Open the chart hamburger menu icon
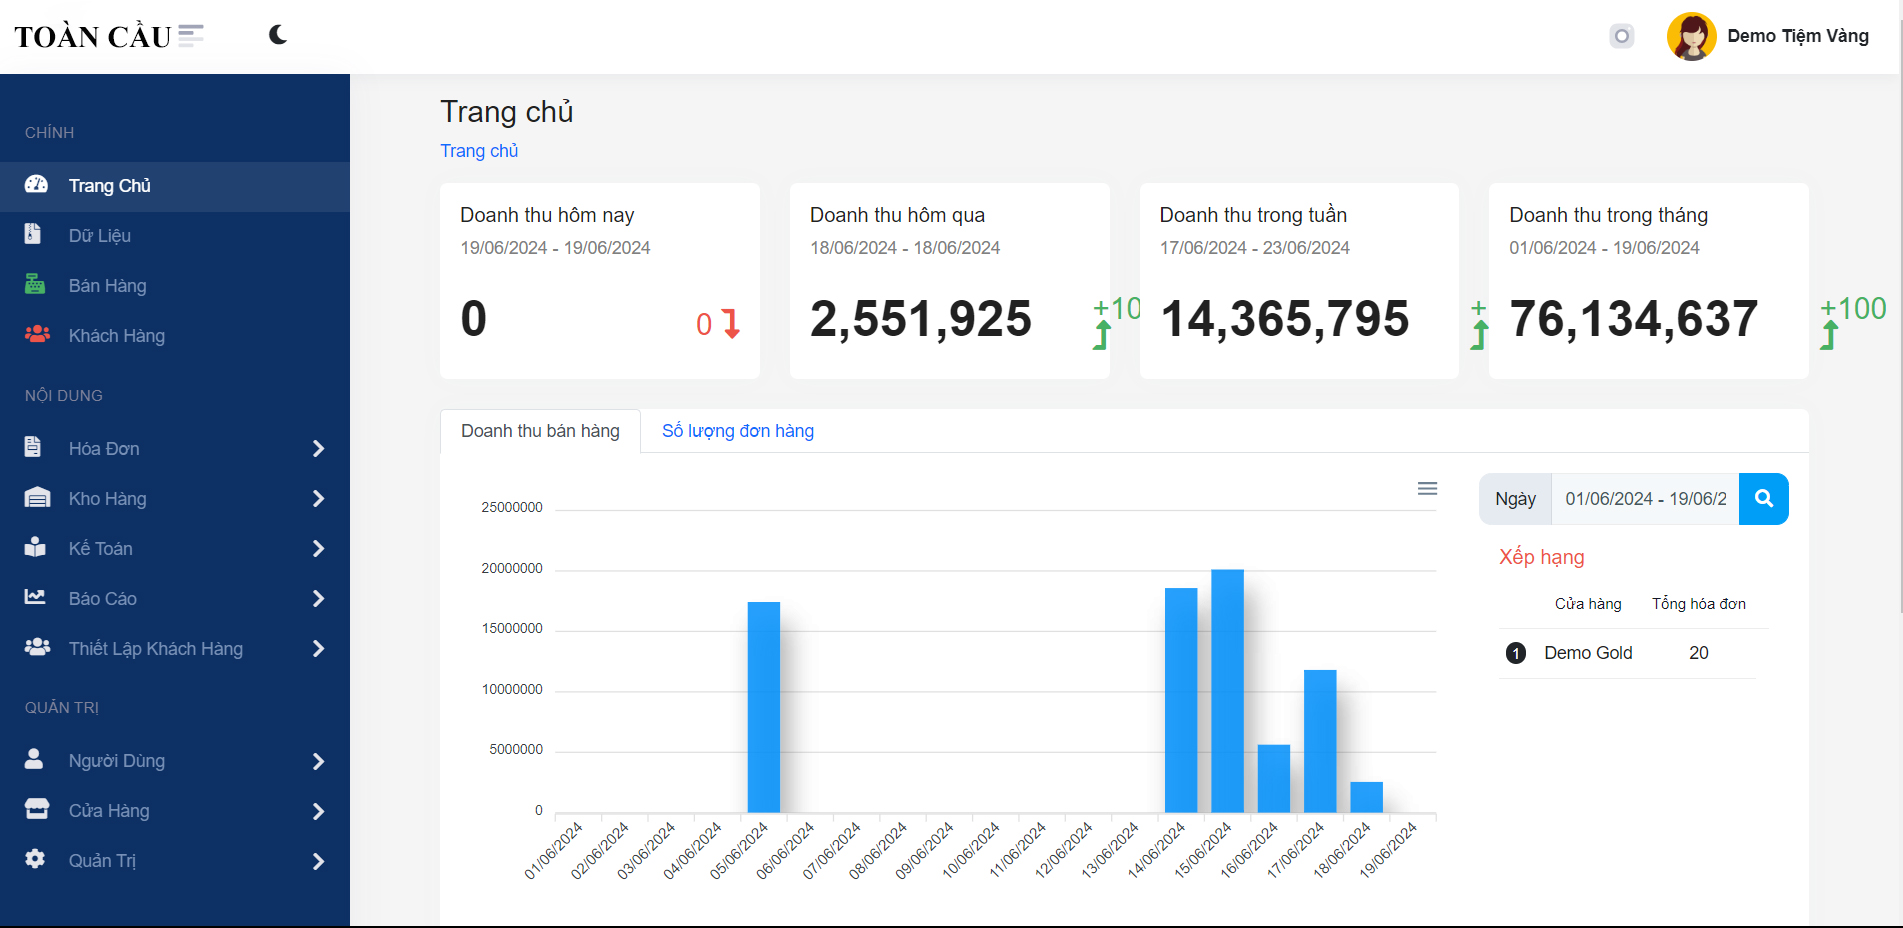Viewport: 1903px width, 928px height. [1427, 489]
